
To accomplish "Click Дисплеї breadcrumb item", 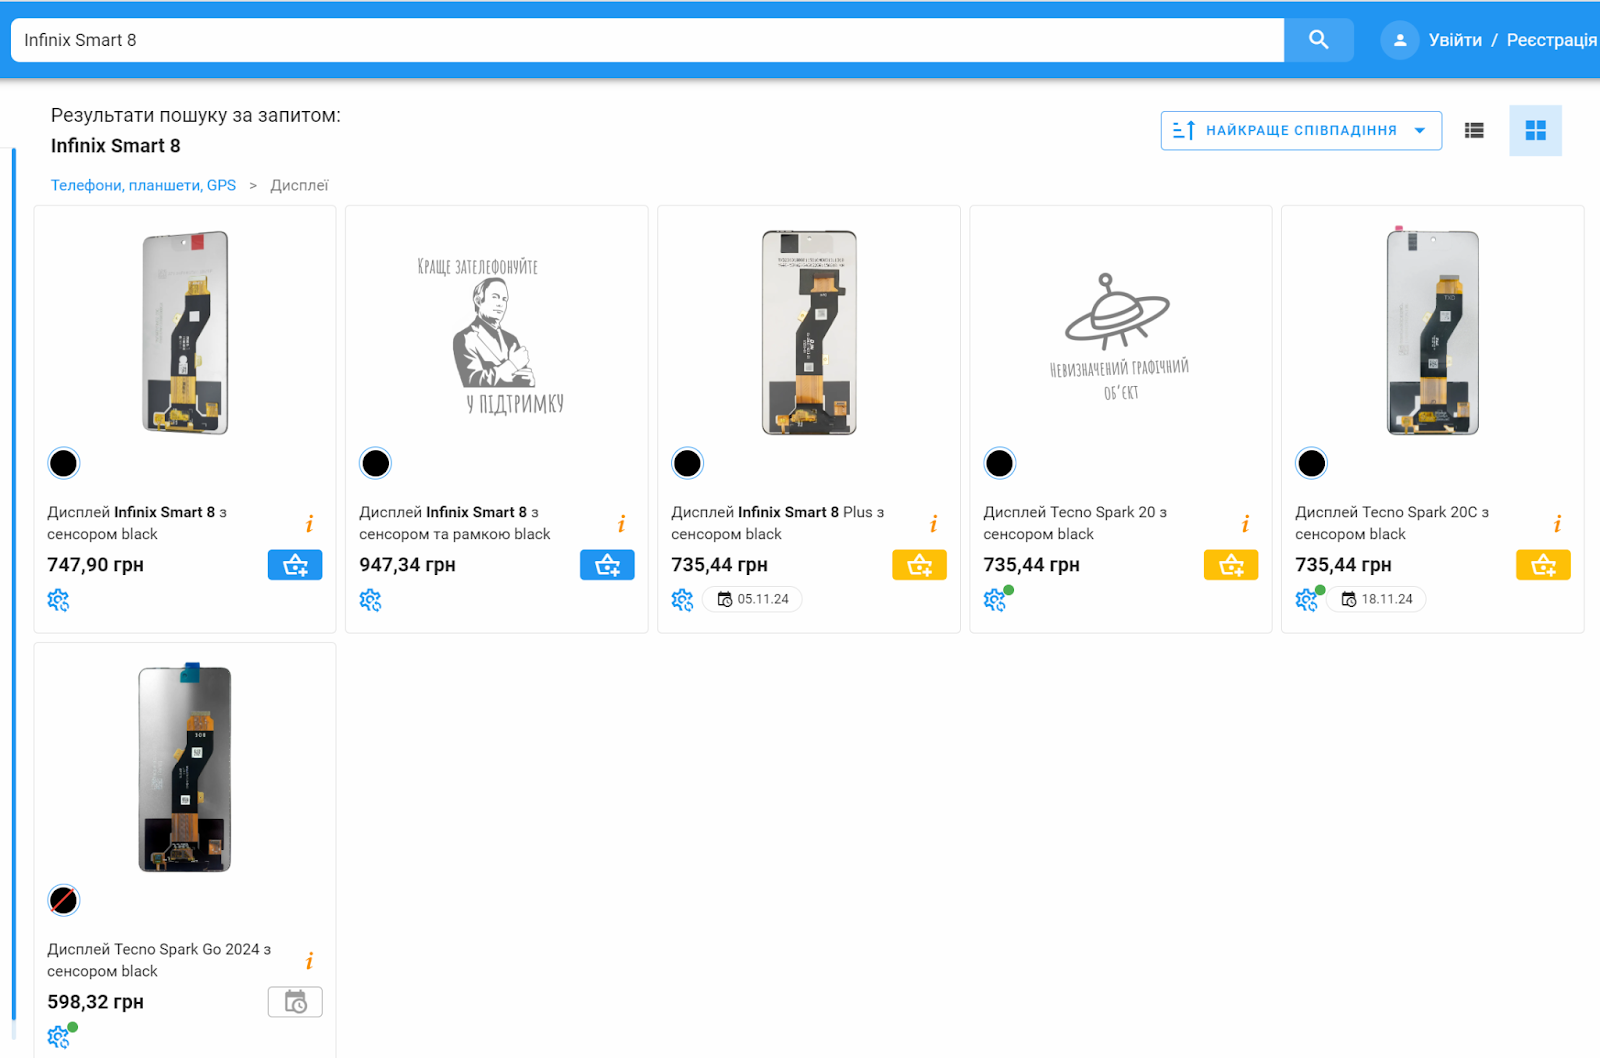I will tap(299, 185).
